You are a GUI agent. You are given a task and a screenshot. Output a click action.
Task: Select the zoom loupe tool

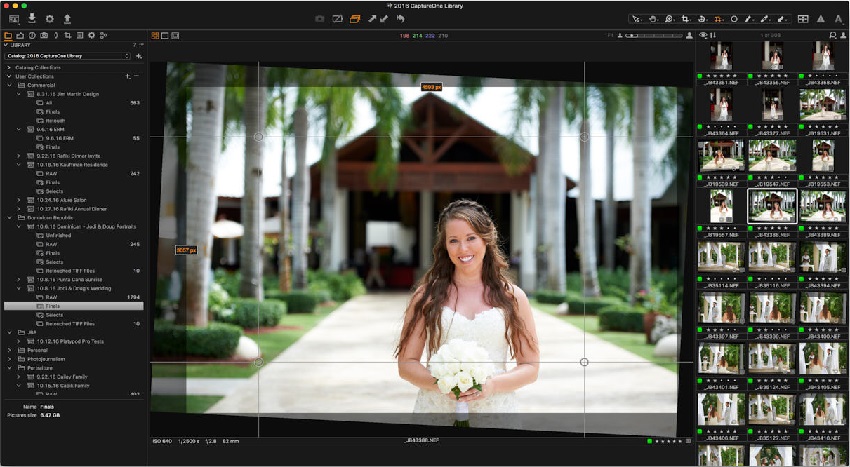[669, 19]
